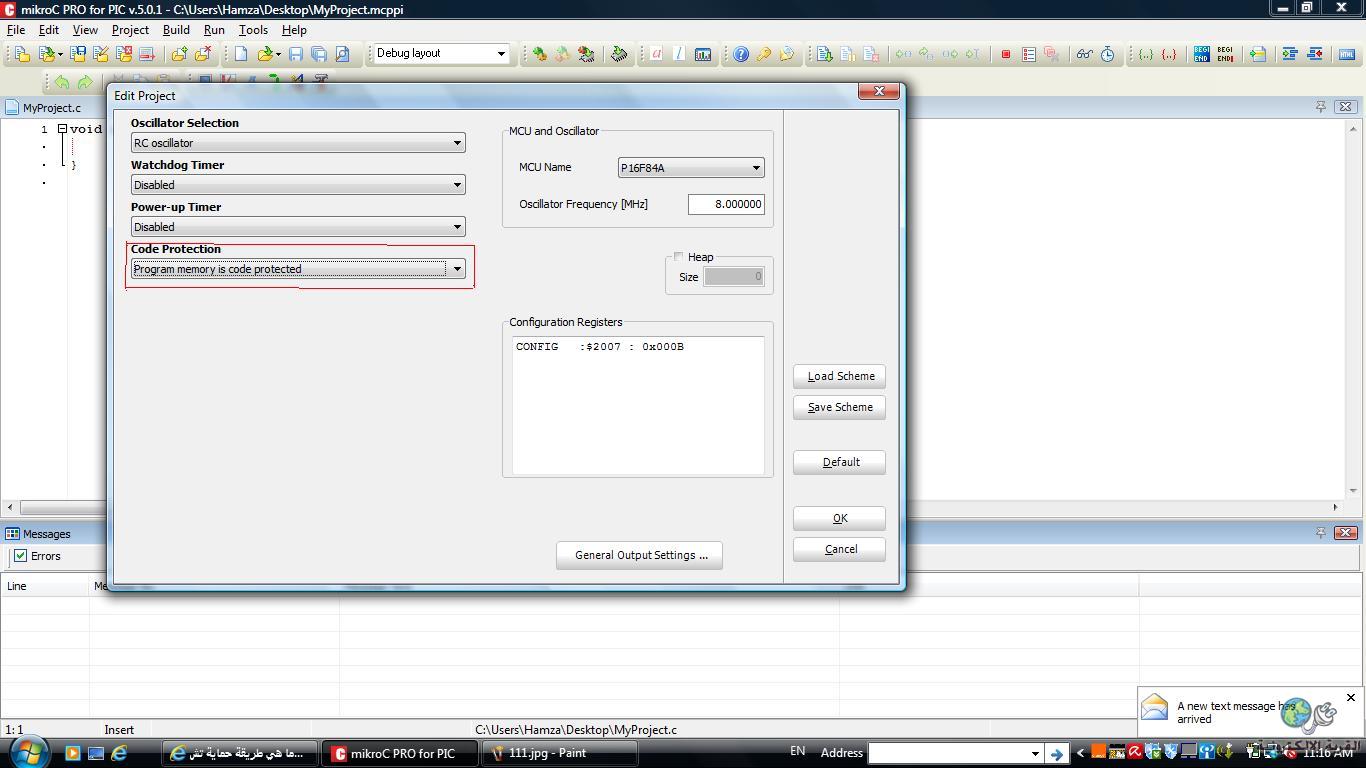The image size is (1366, 768).
Task: Click the Oscillator Frequency input field
Action: [x=726, y=204]
